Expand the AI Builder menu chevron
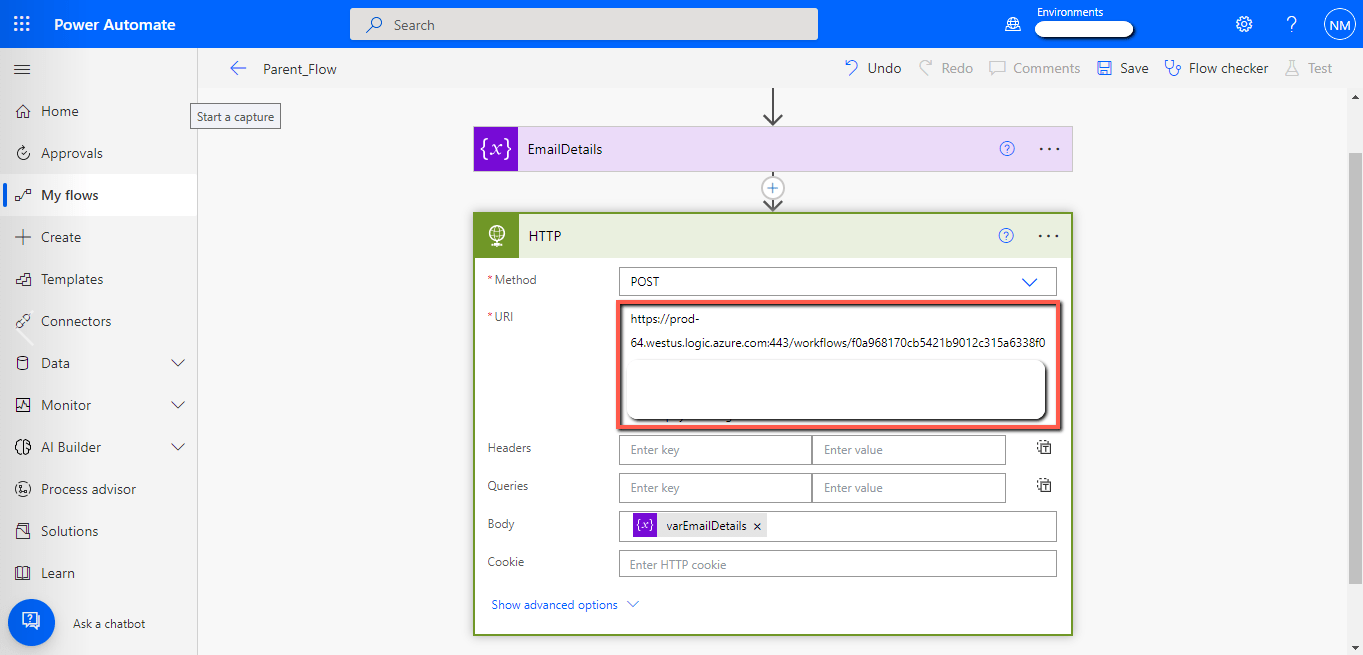Image resolution: width=1363 pixels, height=655 pixels. pos(179,447)
